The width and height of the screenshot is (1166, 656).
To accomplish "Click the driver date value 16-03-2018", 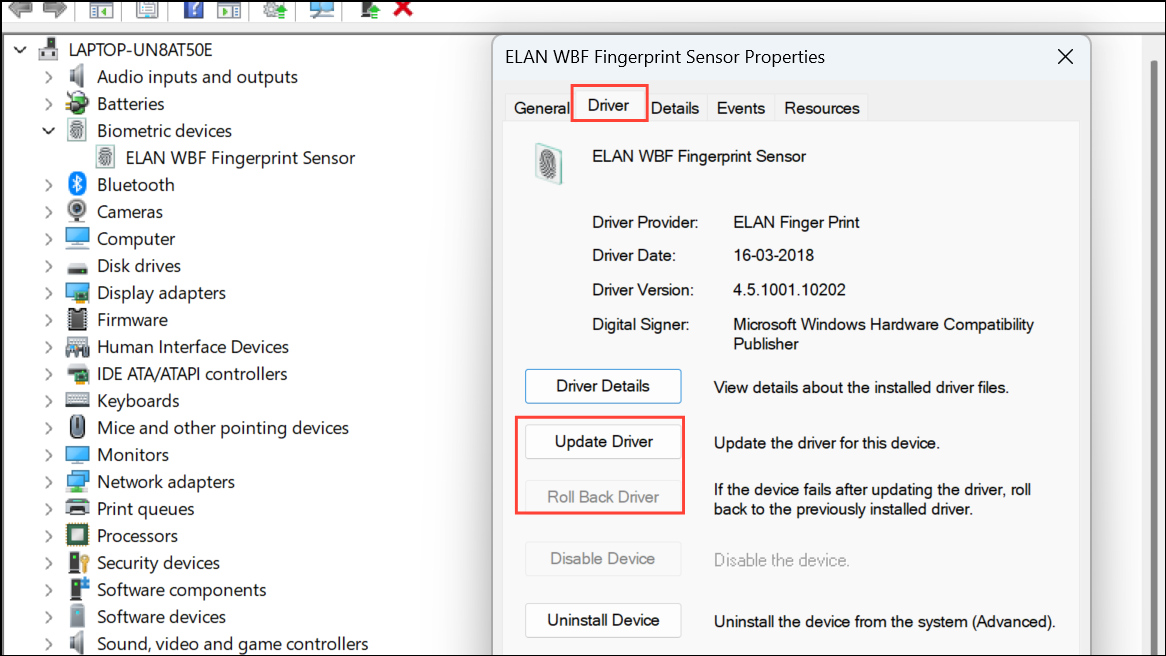I will (x=773, y=255).
